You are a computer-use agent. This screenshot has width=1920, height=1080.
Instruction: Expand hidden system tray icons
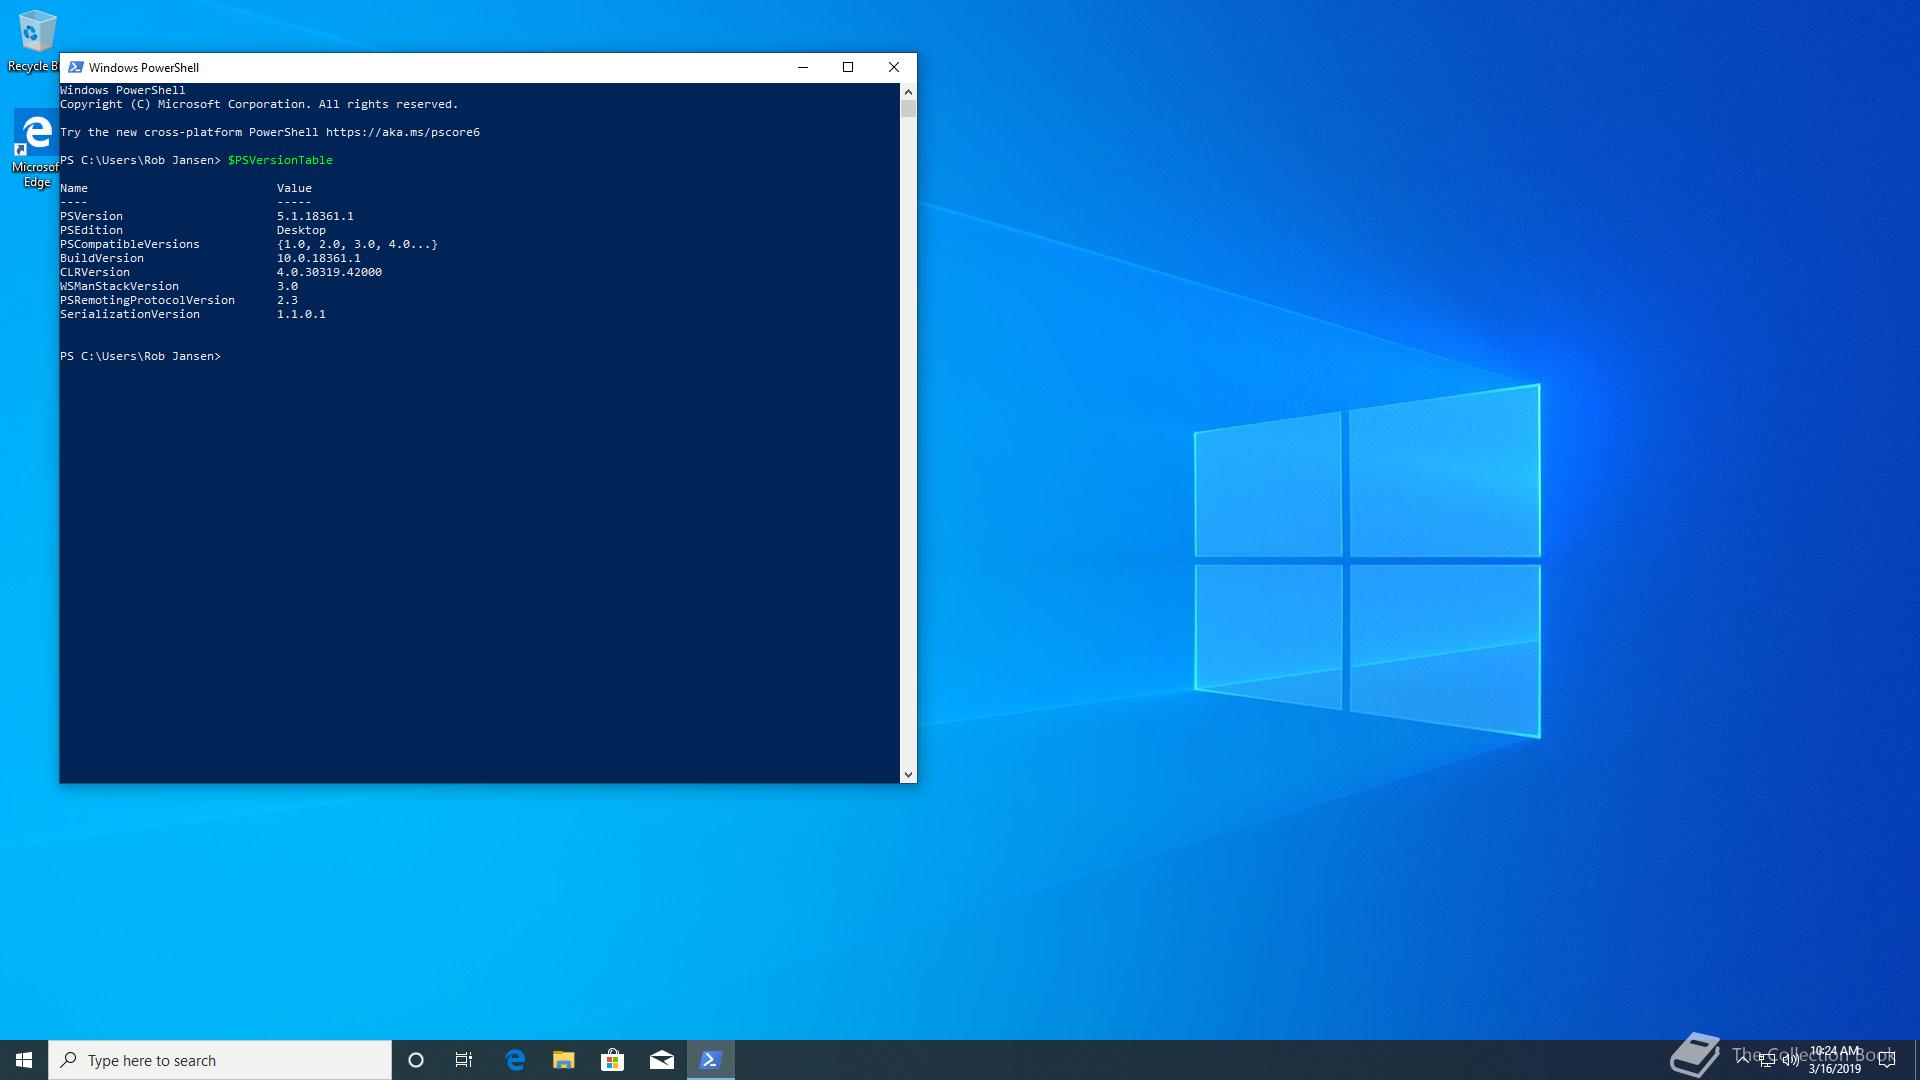point(1743,1060)
